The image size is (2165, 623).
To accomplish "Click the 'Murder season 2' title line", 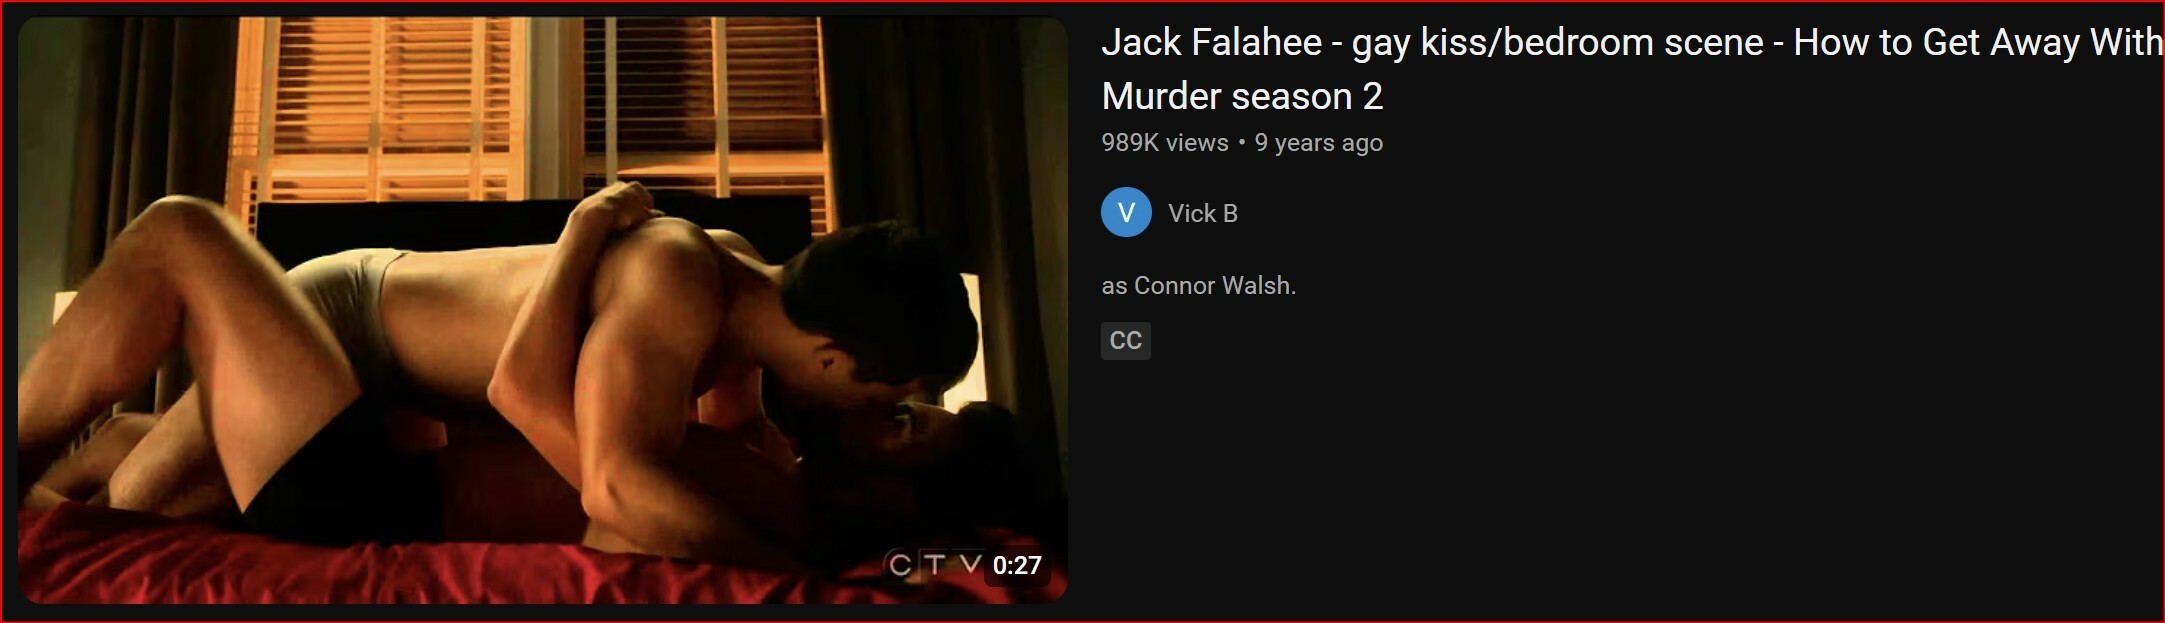I will tap(1242, 97).
